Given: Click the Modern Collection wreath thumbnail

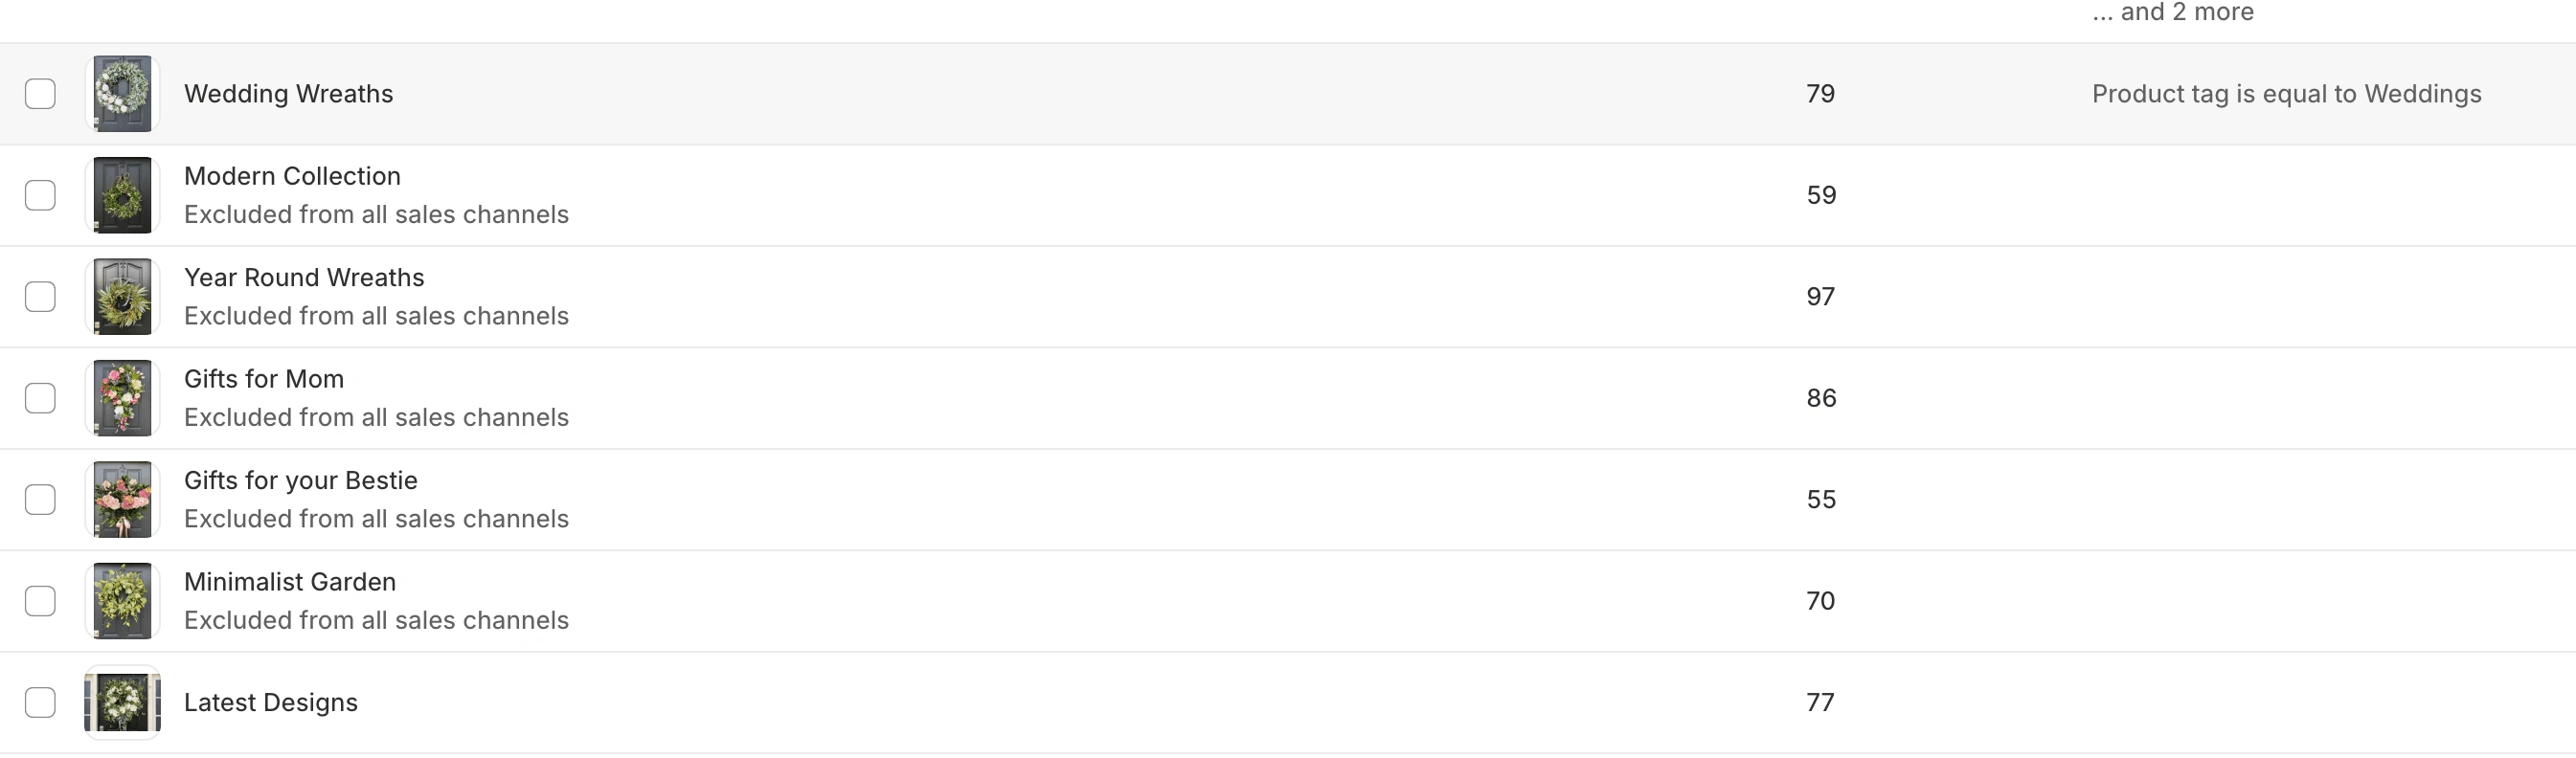Looking at the screenshot, I should click(x=122, y=195).
